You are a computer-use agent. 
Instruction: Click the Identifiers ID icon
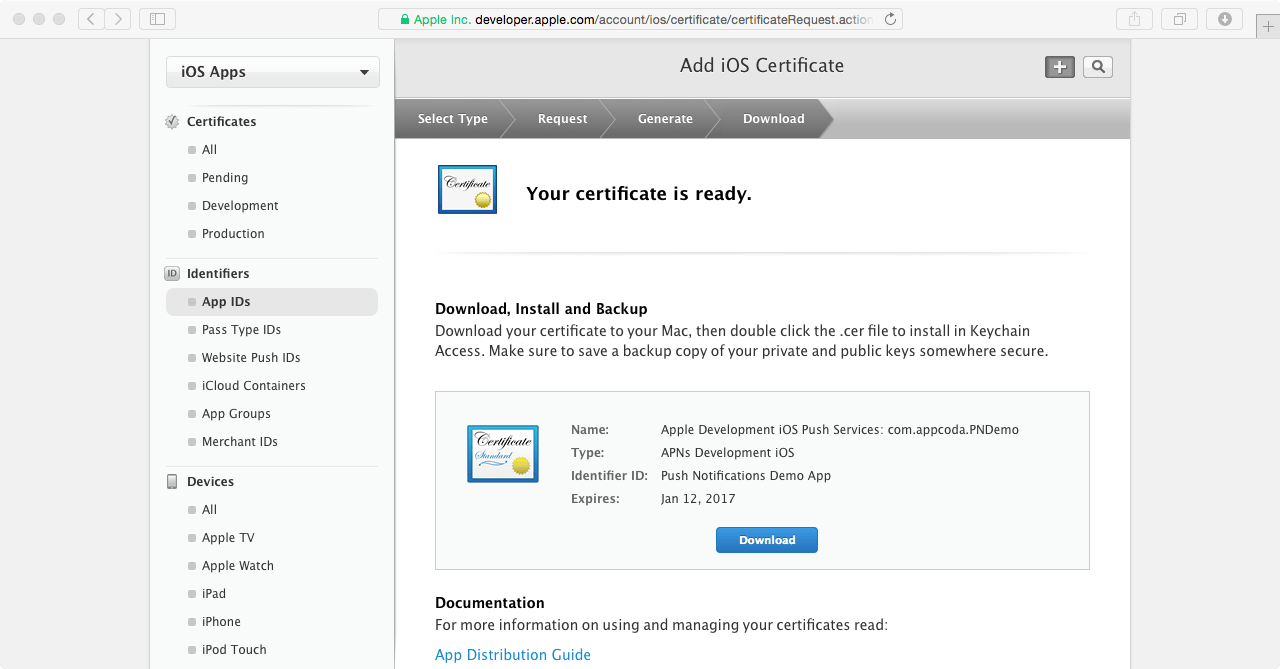pyautogui.click(x=172, y=274)
